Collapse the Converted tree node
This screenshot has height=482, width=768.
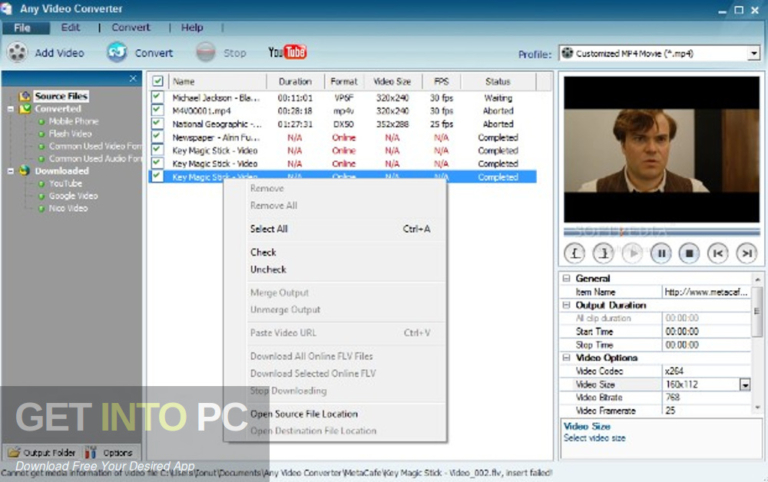(10, 109)
